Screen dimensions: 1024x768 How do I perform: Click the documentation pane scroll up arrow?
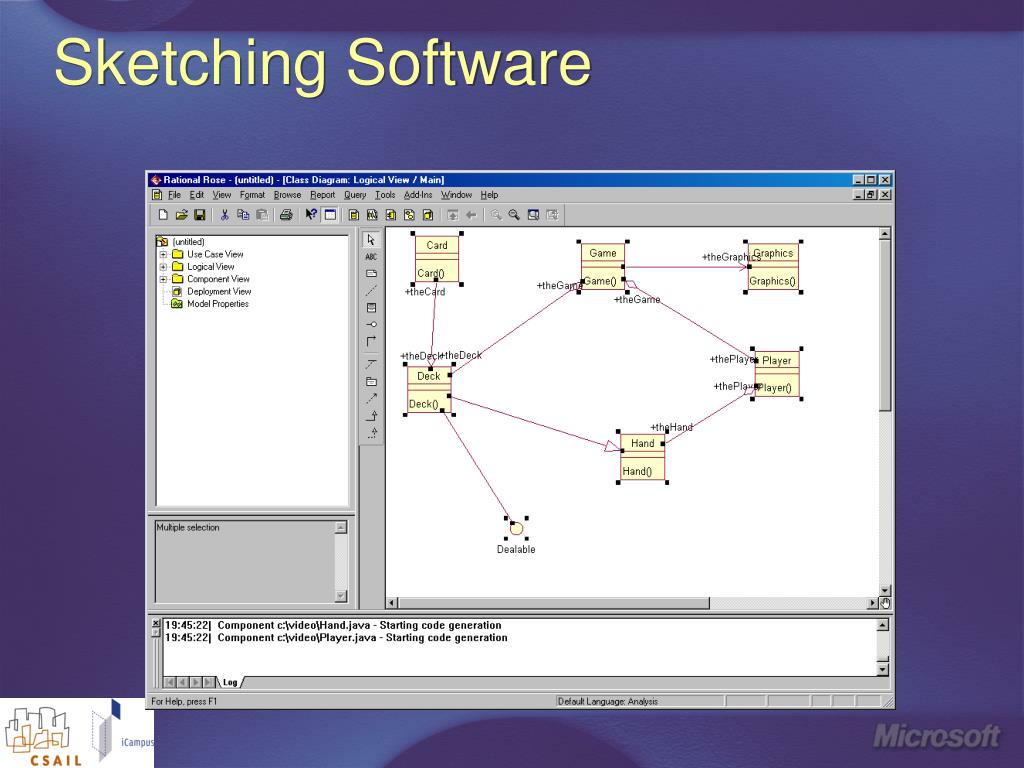point(341,527)
